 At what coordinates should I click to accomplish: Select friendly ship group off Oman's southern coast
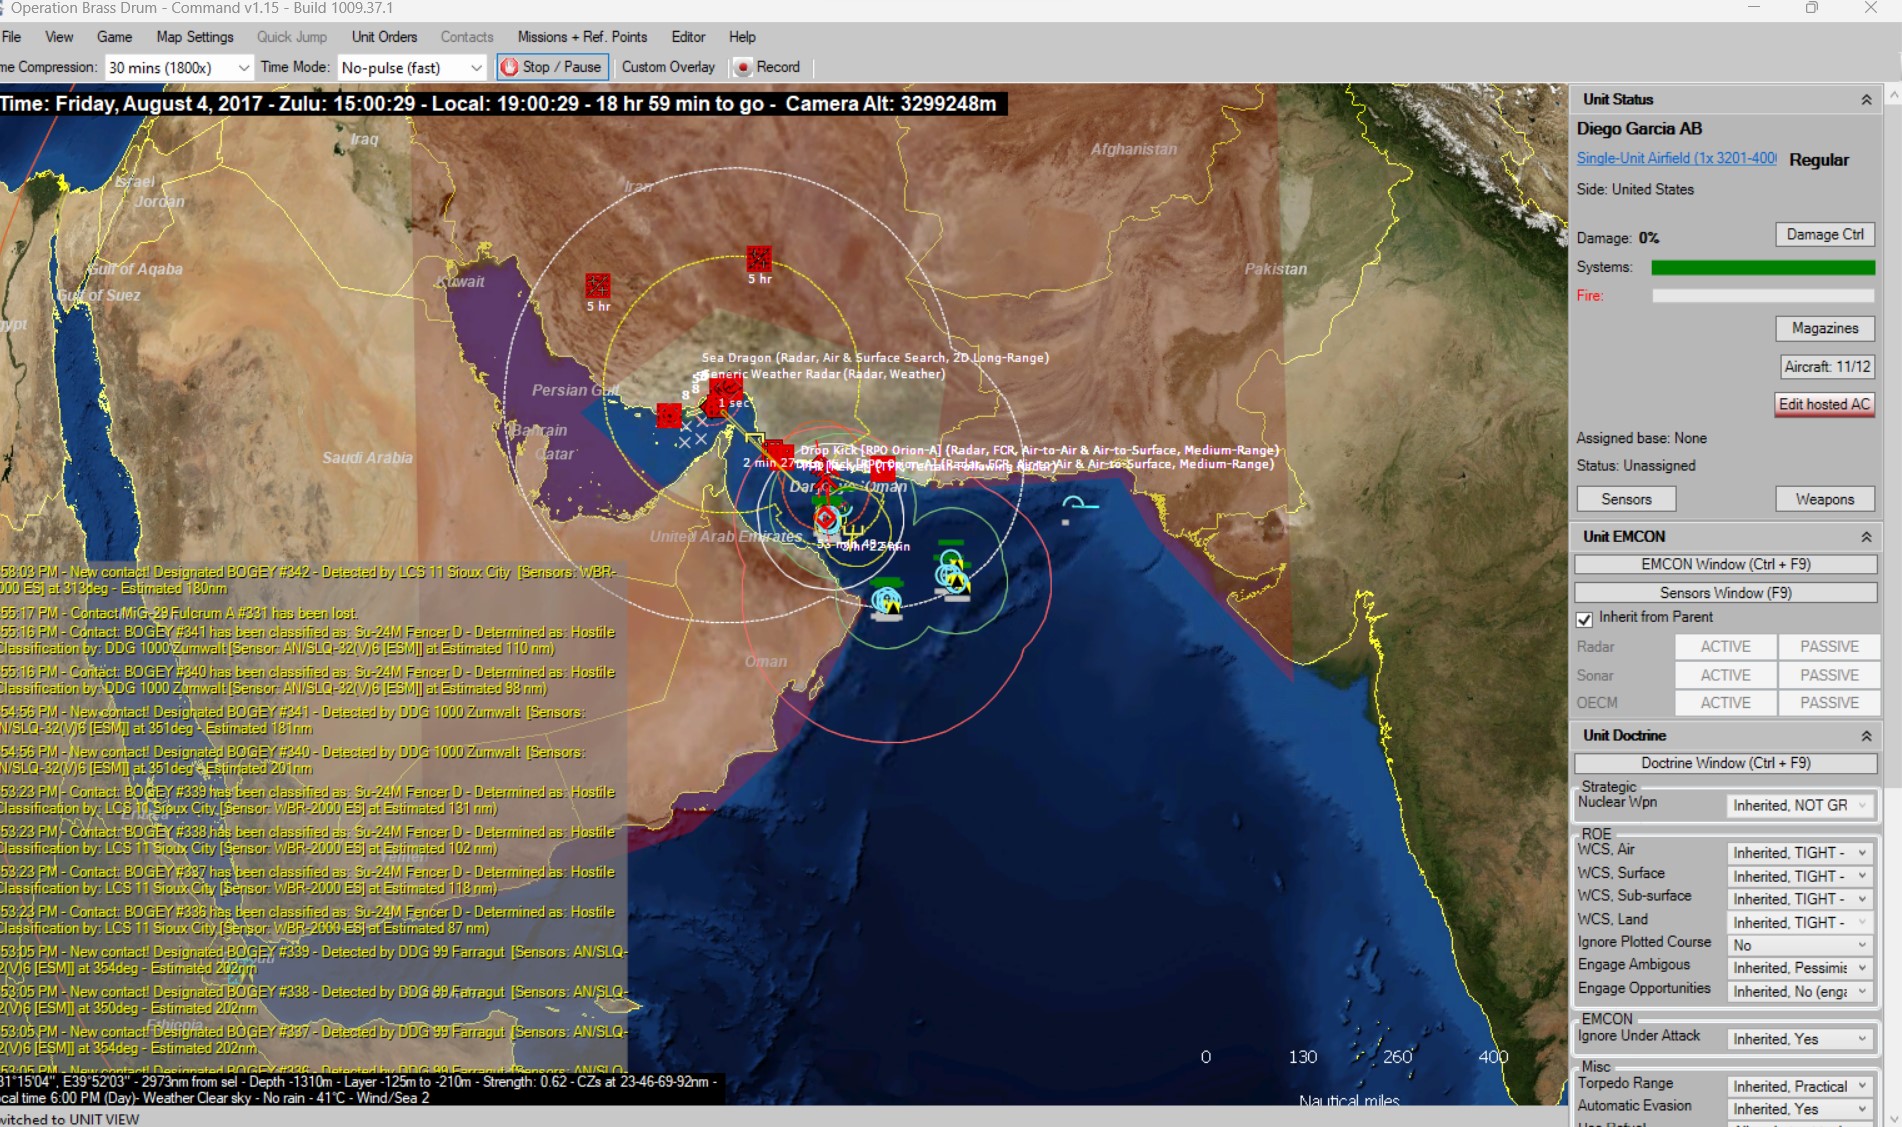point(886,600)
